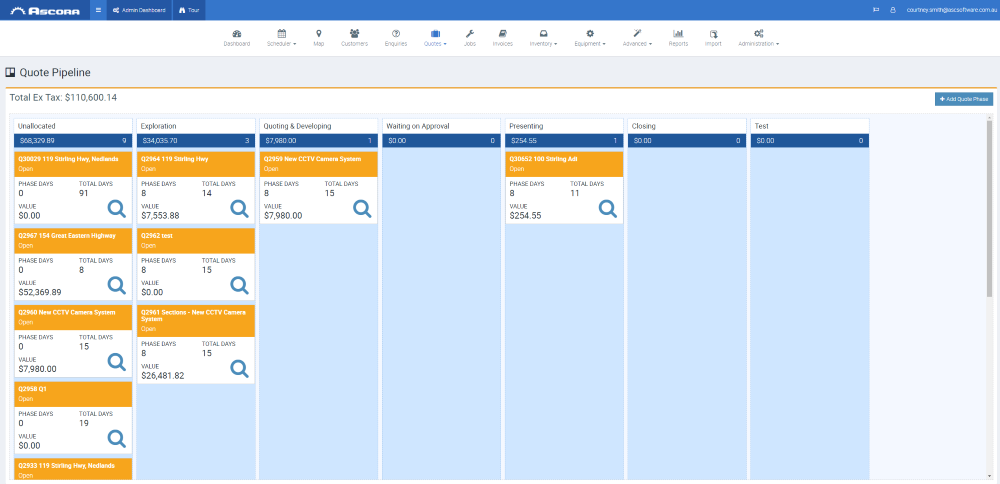This screenshot has width=1000, height=484.
Task: Open the Q2959 New CCTV Camera System card
Action: (x=318, y=187)
